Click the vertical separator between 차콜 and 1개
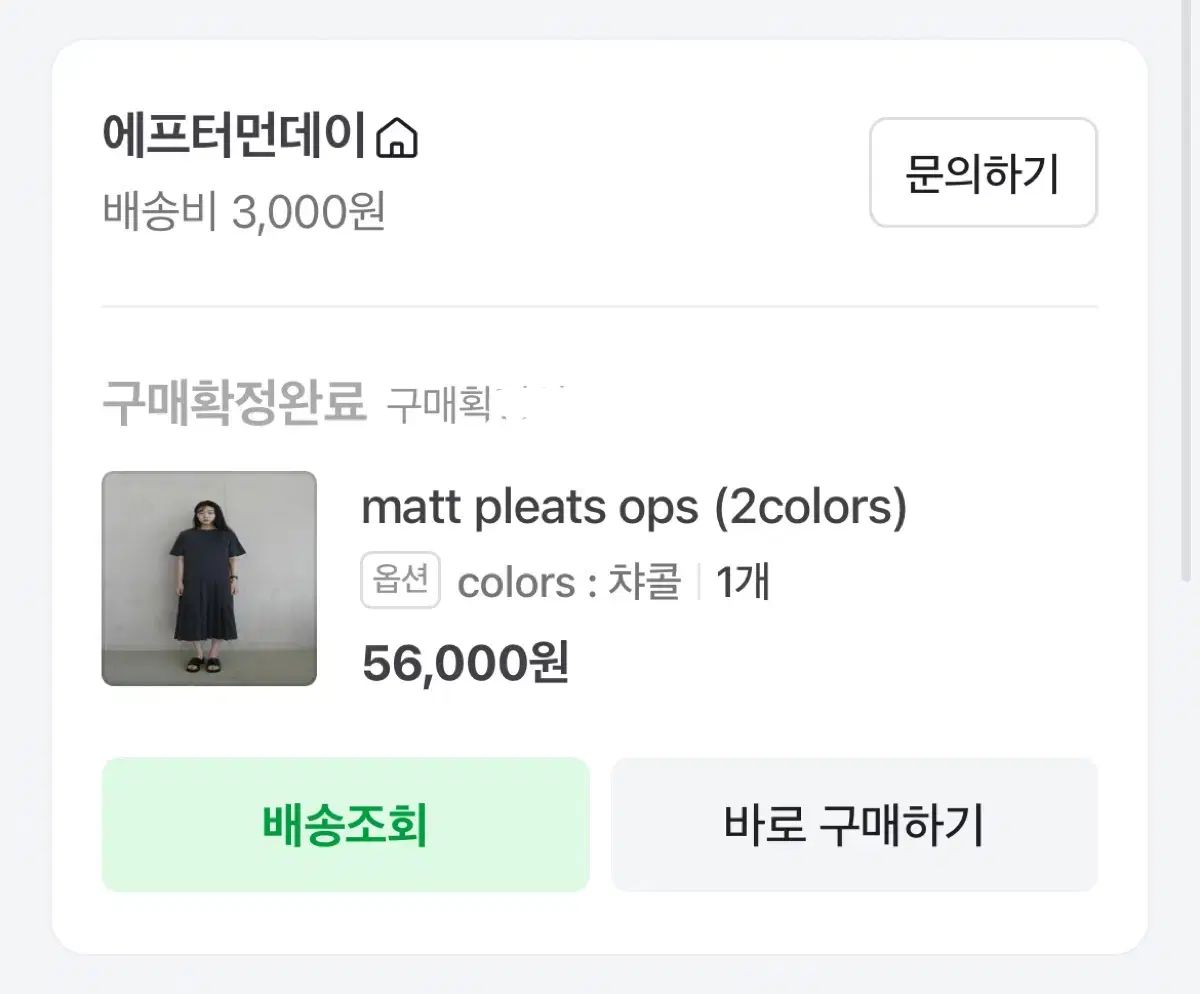Screen dimensions: 1200x994 [698, 582]
